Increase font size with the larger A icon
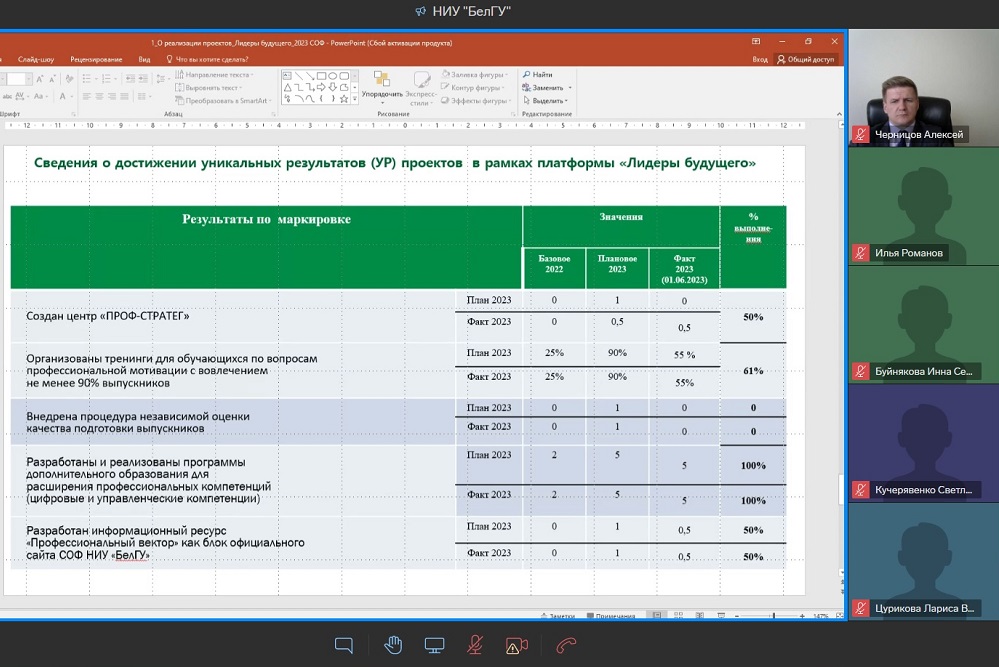The height and width of the screenshot is (667, 999). [x=40, y=79]
